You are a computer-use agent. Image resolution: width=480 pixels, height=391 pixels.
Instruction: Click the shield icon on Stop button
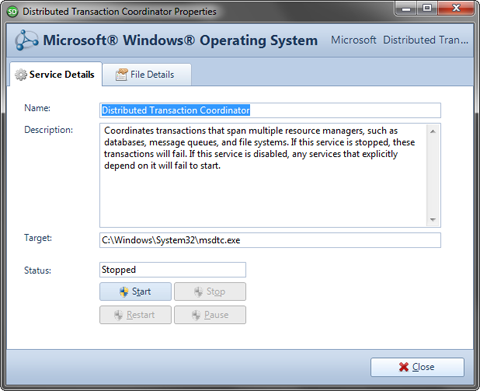coord(198,292)
